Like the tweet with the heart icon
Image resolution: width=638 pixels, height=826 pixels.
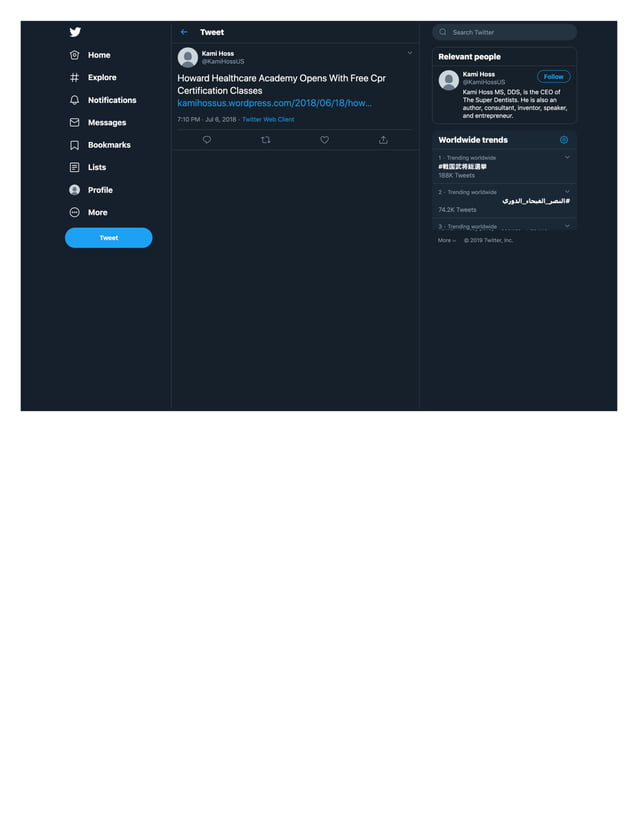click(x=325, y=140)
